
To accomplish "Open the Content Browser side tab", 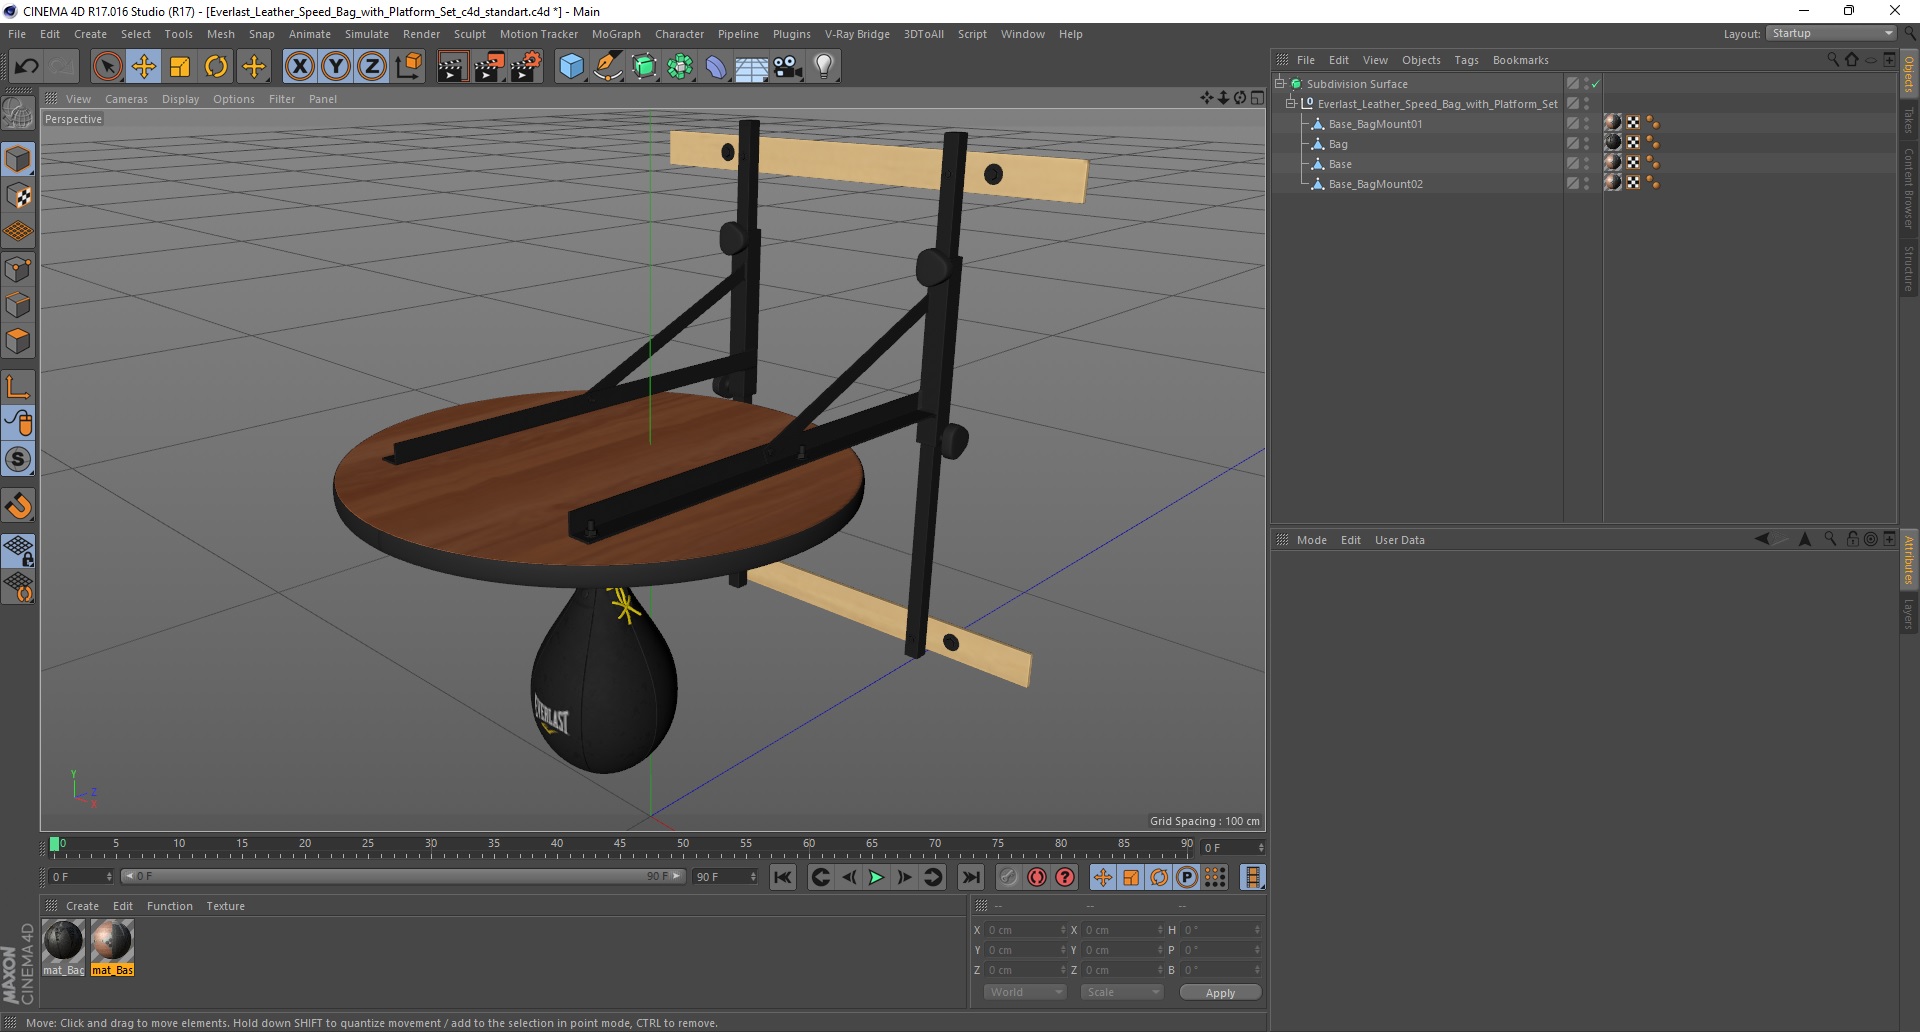I will [1908, 188].
